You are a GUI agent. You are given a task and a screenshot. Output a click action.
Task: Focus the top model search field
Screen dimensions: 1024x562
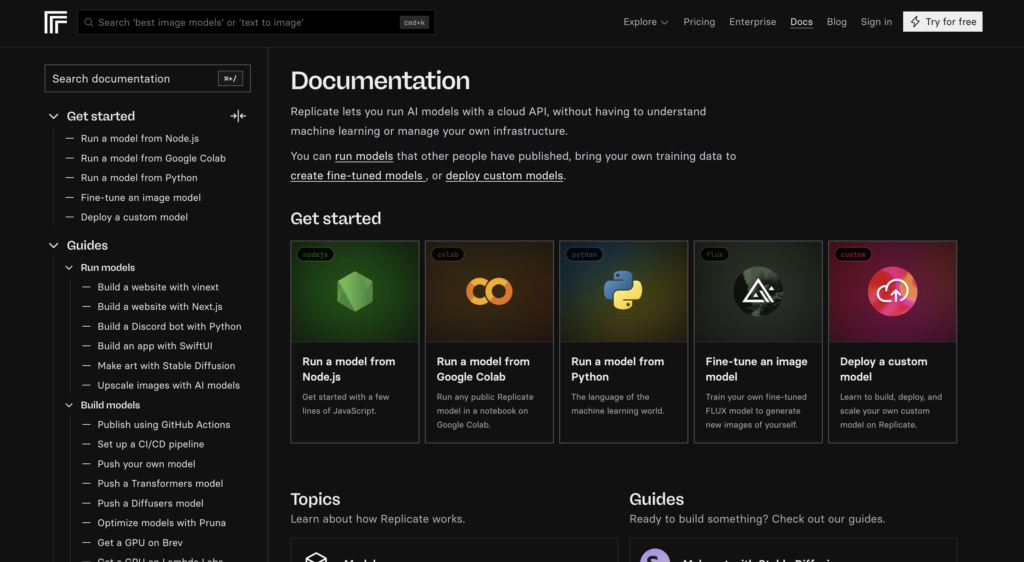(256, 22)
